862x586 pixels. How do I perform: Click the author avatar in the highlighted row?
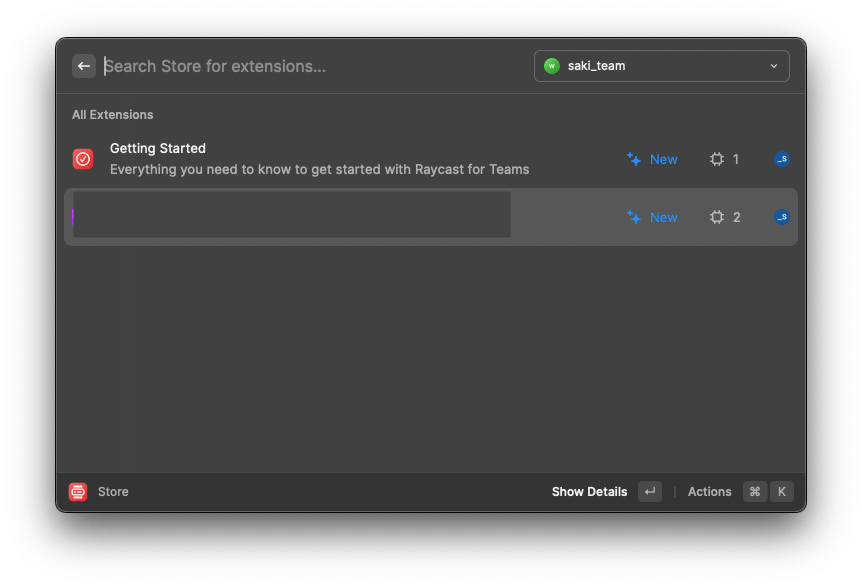pyautogui.click(x=782, y=217)
